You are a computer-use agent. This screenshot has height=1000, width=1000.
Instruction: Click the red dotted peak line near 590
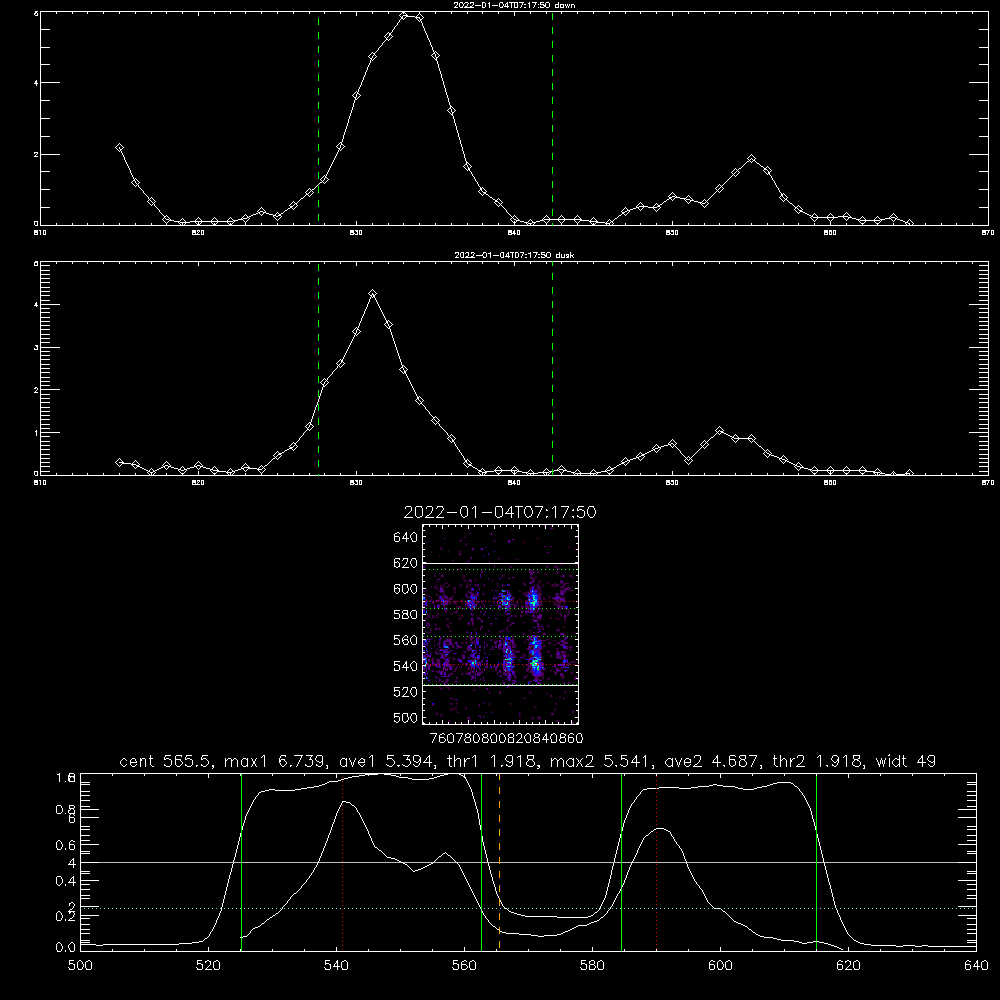[x=656, y=861]
